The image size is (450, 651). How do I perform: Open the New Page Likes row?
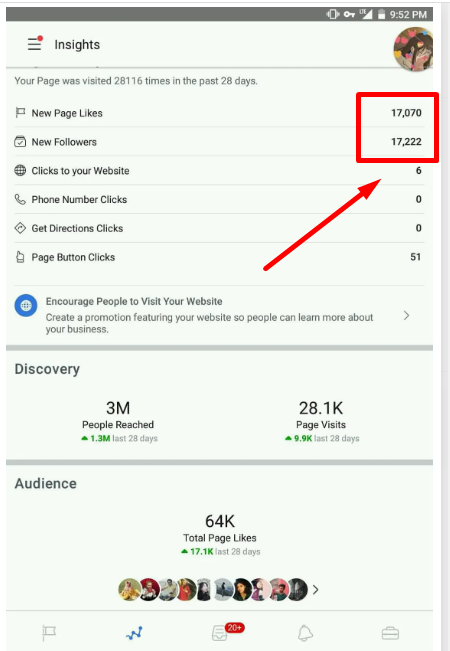219,113
